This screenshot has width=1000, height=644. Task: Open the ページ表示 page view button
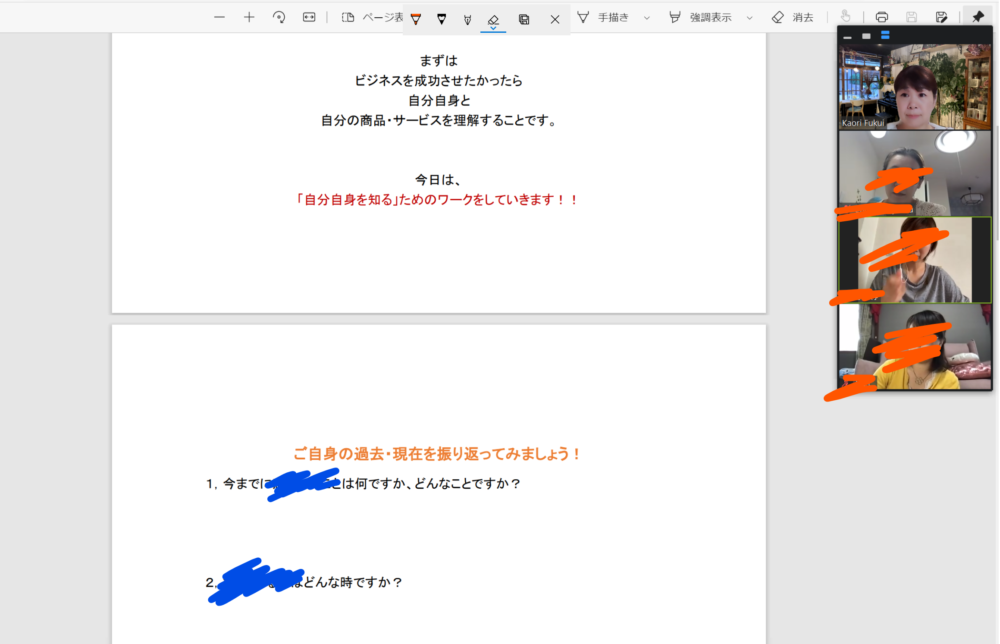371,17
